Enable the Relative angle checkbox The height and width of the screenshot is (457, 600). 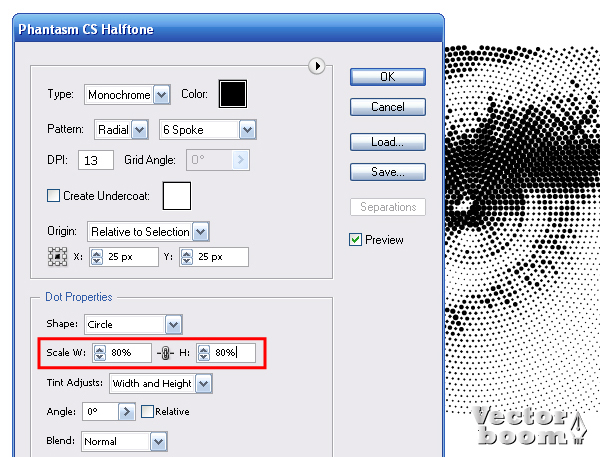click(x=147, y=411)
